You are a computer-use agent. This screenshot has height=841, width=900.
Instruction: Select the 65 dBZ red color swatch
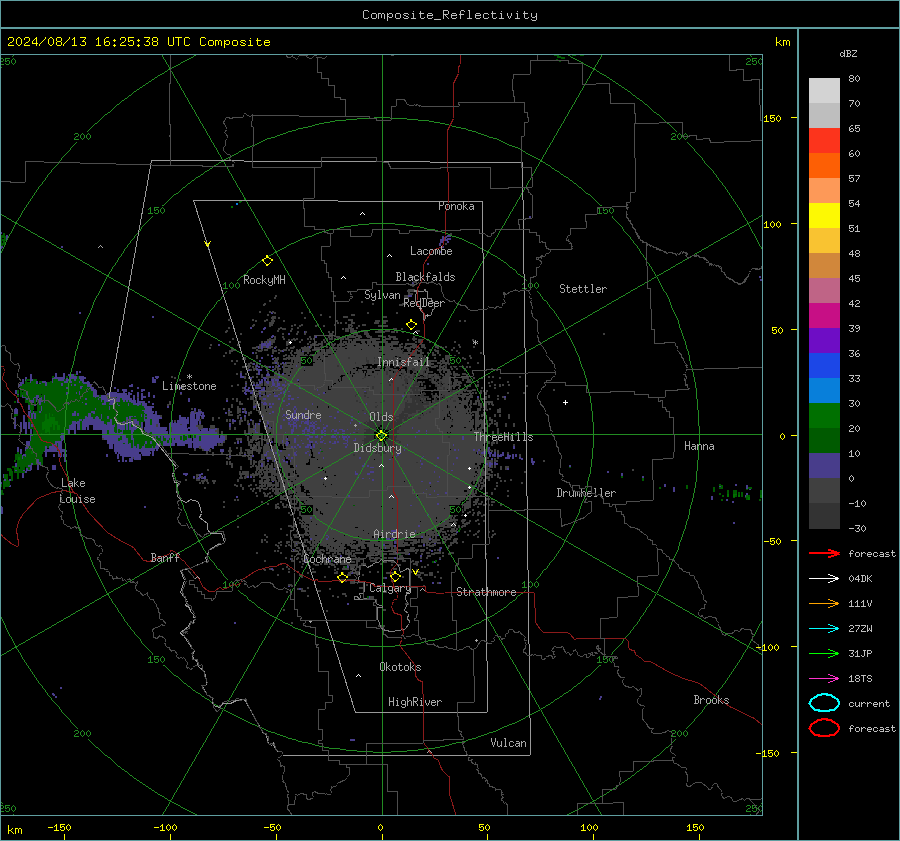click(824, 140)
